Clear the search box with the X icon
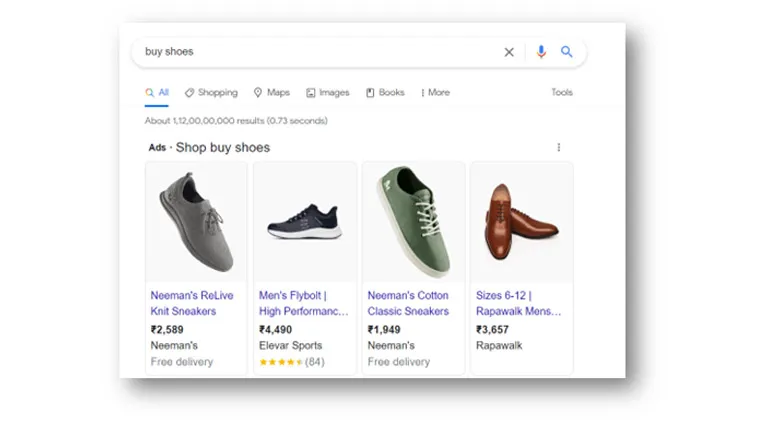The image size is (768, 424). [x=509, y=52]
